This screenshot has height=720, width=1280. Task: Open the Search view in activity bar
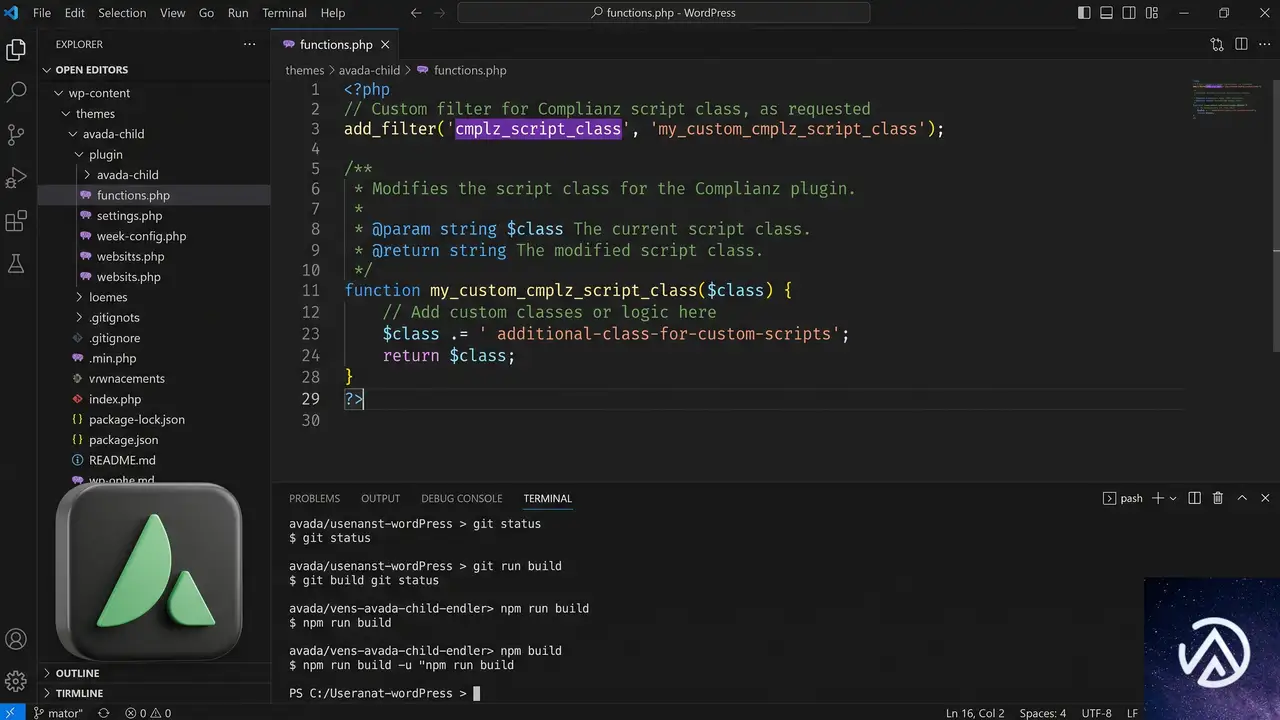pos(16,92)
